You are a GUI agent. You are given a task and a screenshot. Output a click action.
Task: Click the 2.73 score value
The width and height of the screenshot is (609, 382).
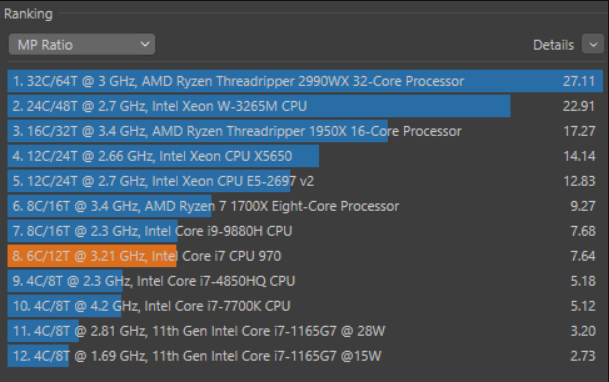583,356
